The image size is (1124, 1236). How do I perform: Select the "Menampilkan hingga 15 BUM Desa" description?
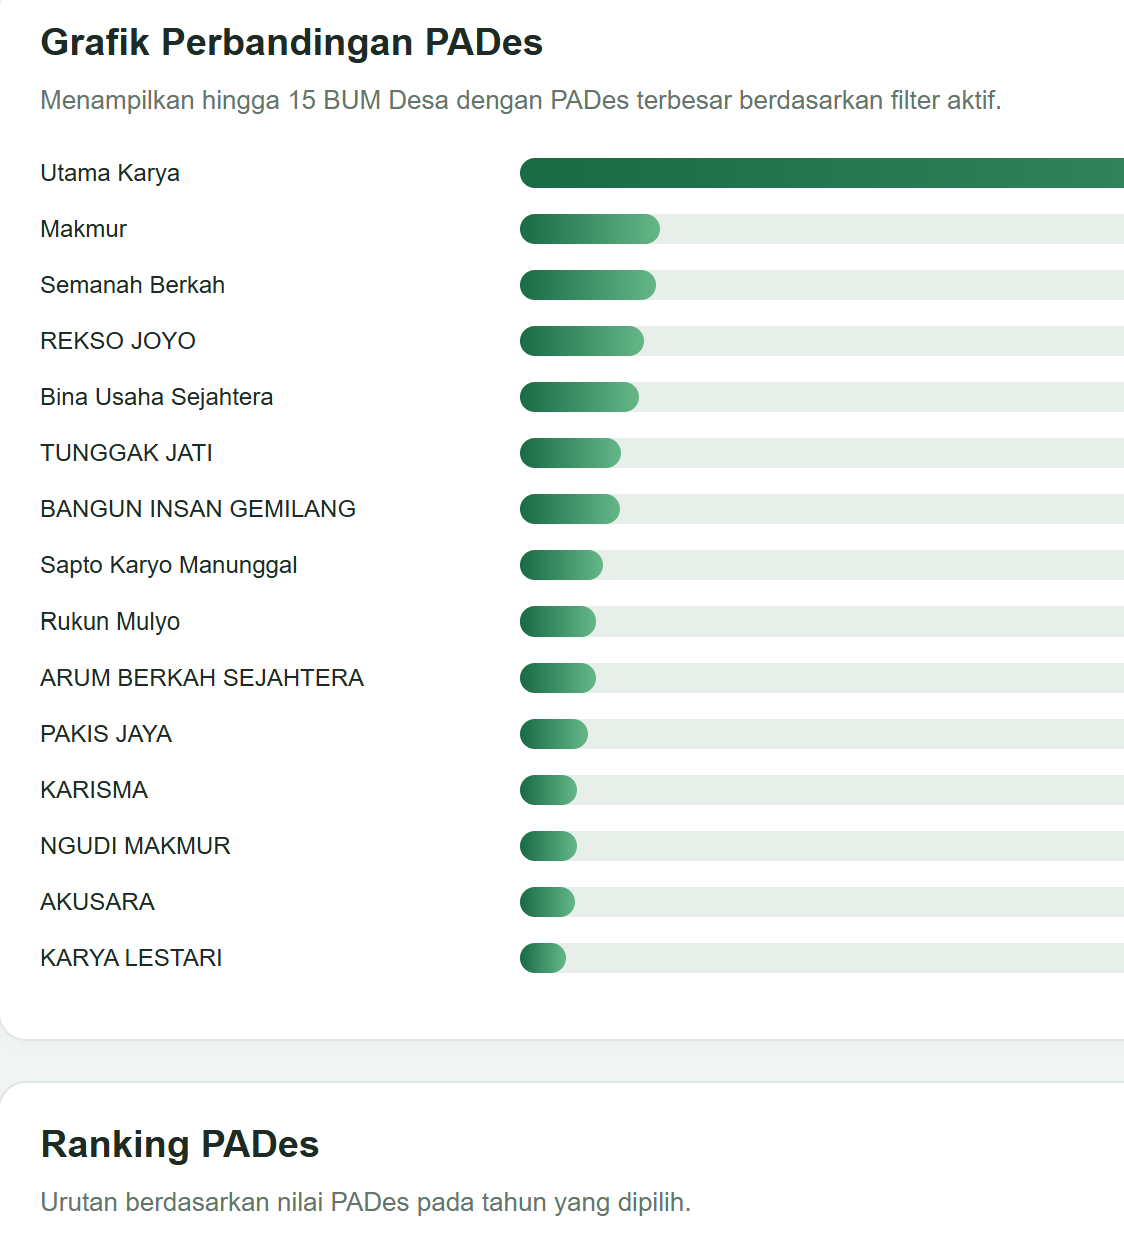click(521, 100)
